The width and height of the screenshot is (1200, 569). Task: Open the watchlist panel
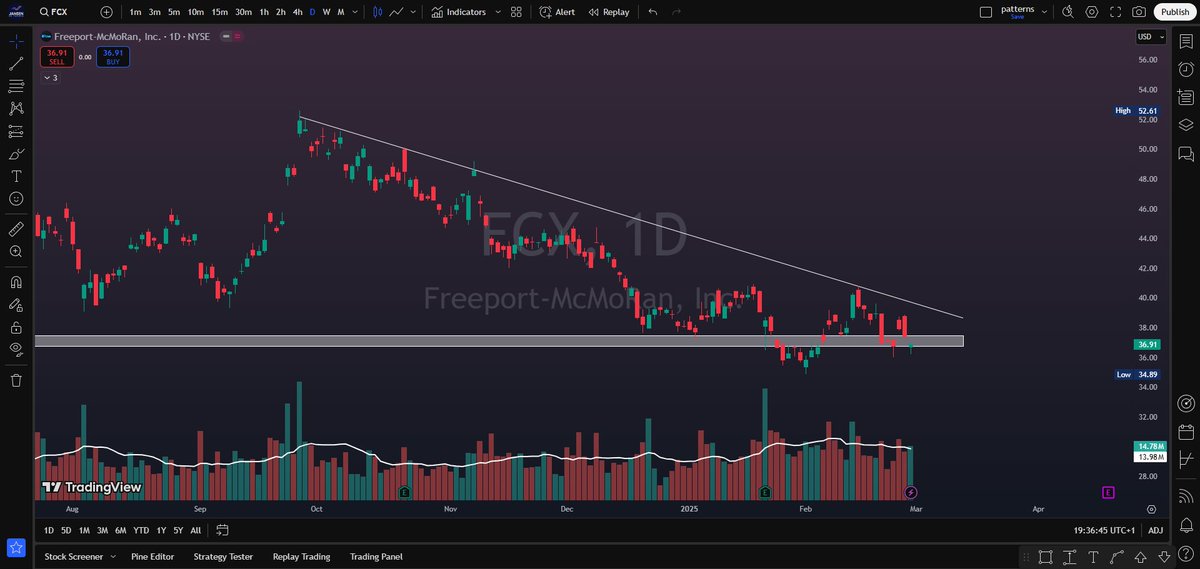click(x=1186, y=42)
